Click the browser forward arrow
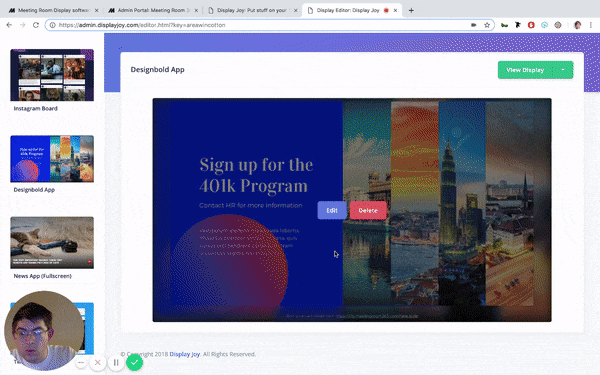This screenshot has width=600, height=375. (23, 25)
